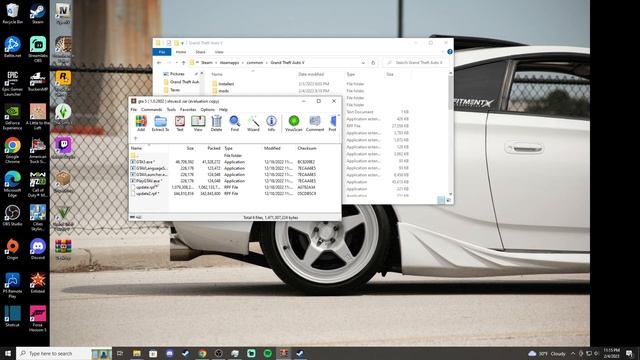Click the Back arrow in File Explorer
The image size is (640, 360).
click(159, 63)
